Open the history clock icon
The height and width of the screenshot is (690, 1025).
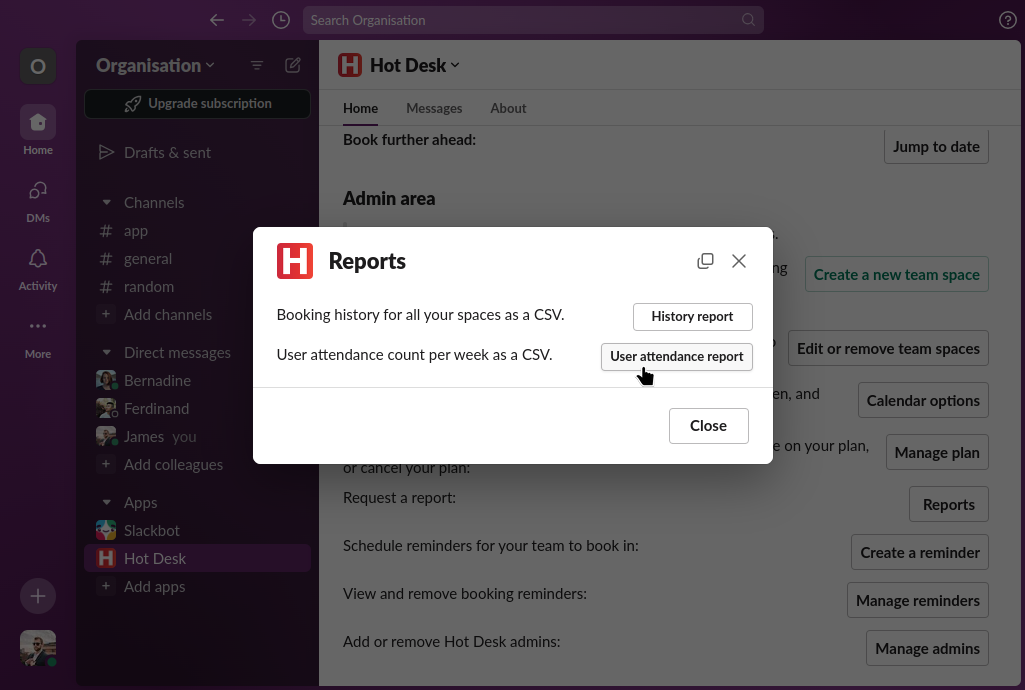pos(281,20)
